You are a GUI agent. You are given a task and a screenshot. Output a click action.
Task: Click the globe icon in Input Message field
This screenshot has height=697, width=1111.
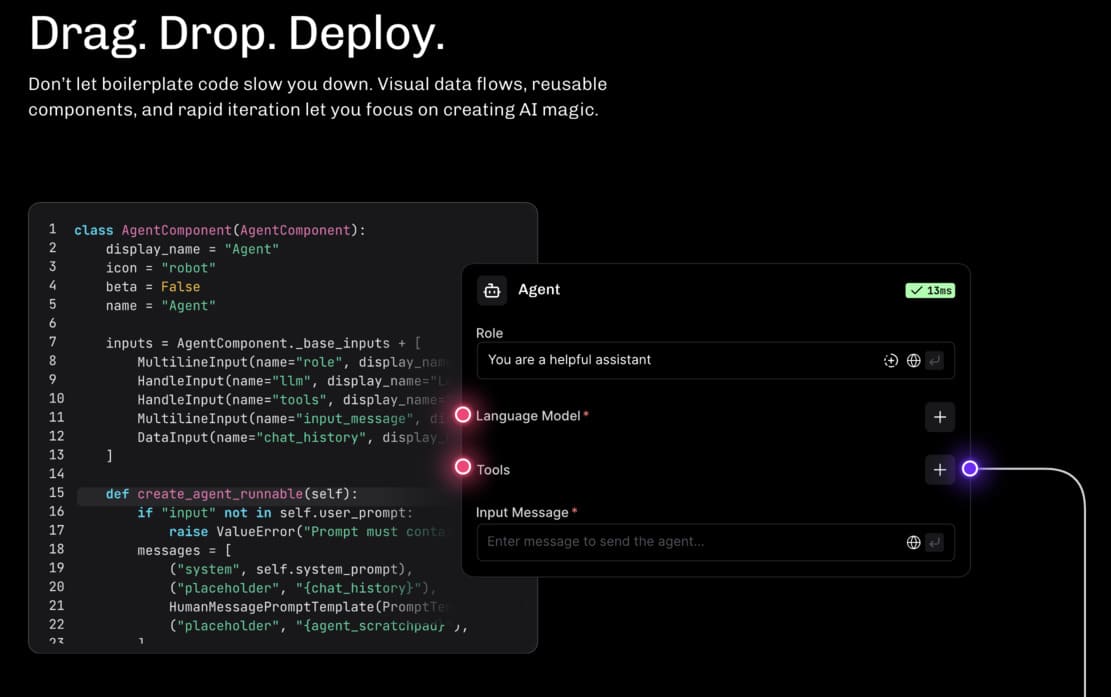tap(913, 543)
